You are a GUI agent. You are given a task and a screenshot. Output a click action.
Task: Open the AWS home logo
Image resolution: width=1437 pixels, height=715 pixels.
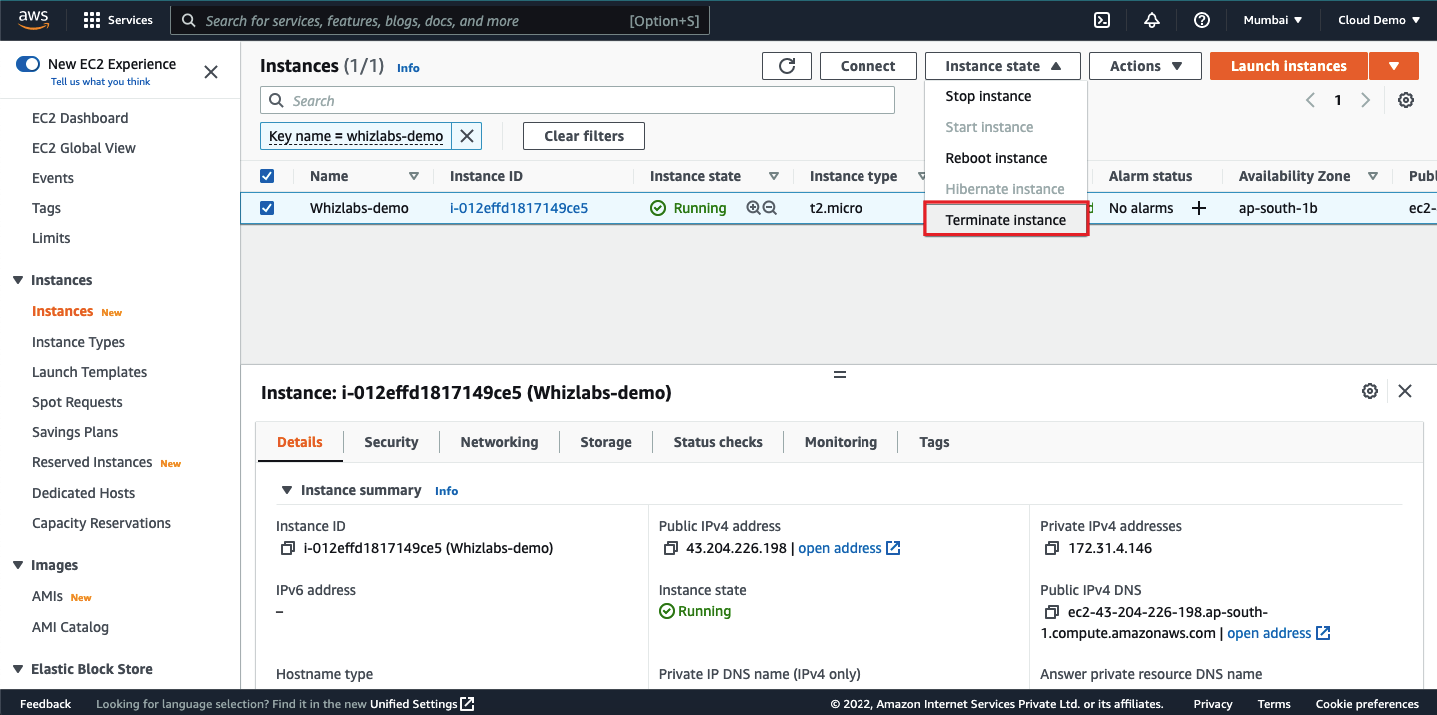[34, 19]
